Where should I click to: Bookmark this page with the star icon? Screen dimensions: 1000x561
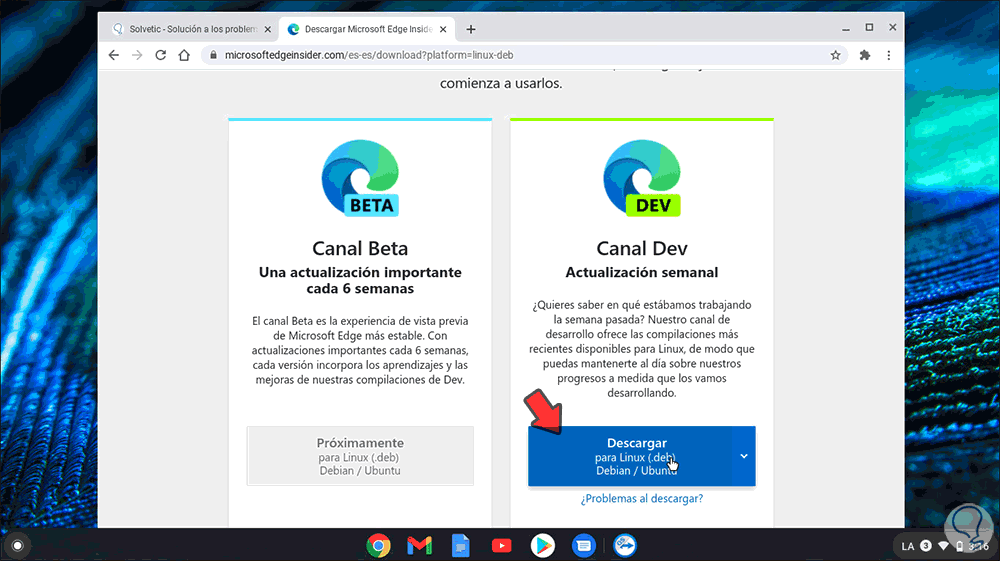(835, 55)
